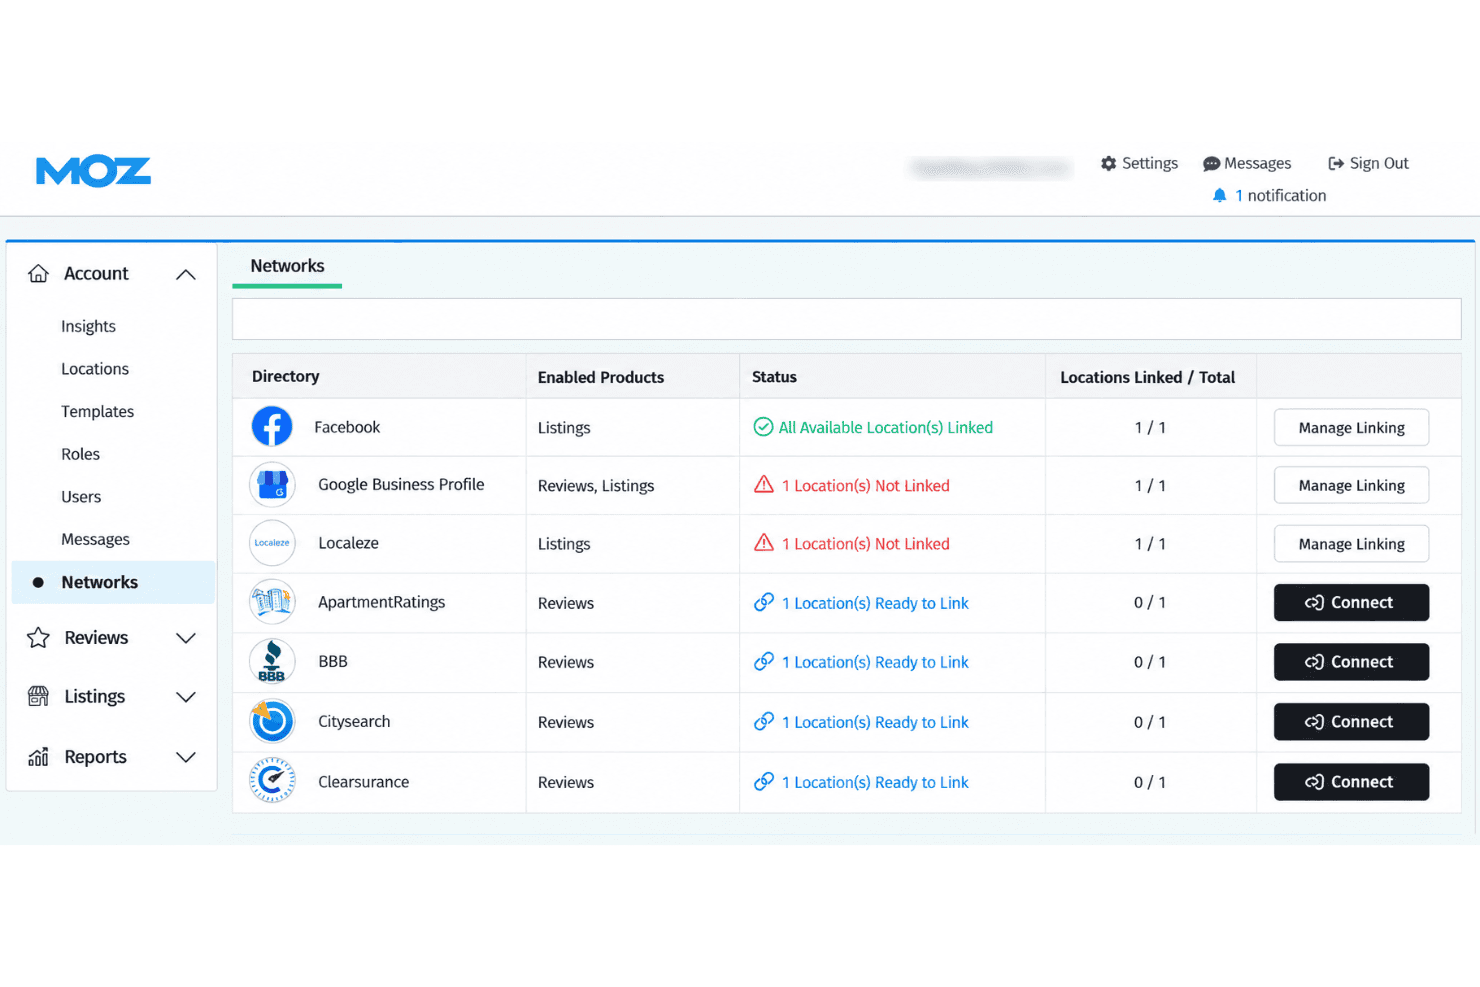Open Roles in the sidebar
This screenshot has width=1480, height=987.
tap(80, 454)
